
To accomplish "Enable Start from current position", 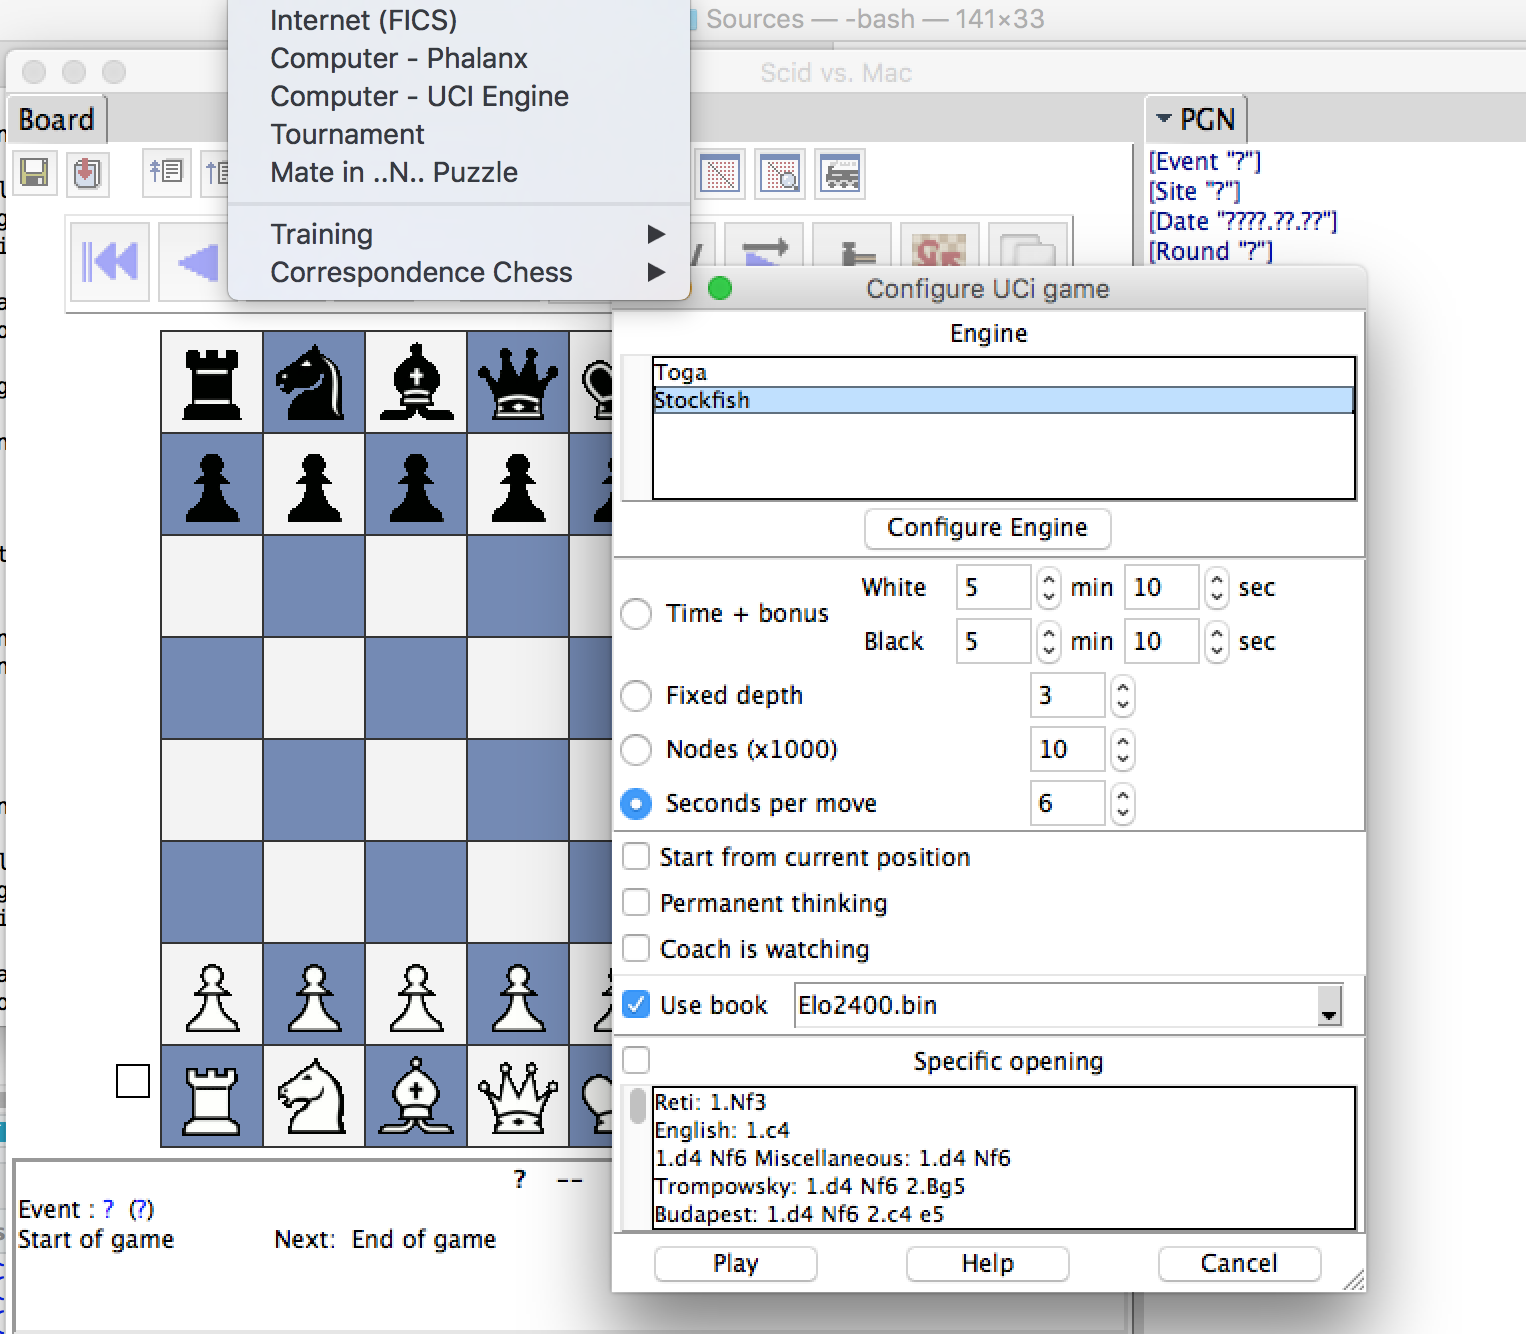I will coord(636,857).
